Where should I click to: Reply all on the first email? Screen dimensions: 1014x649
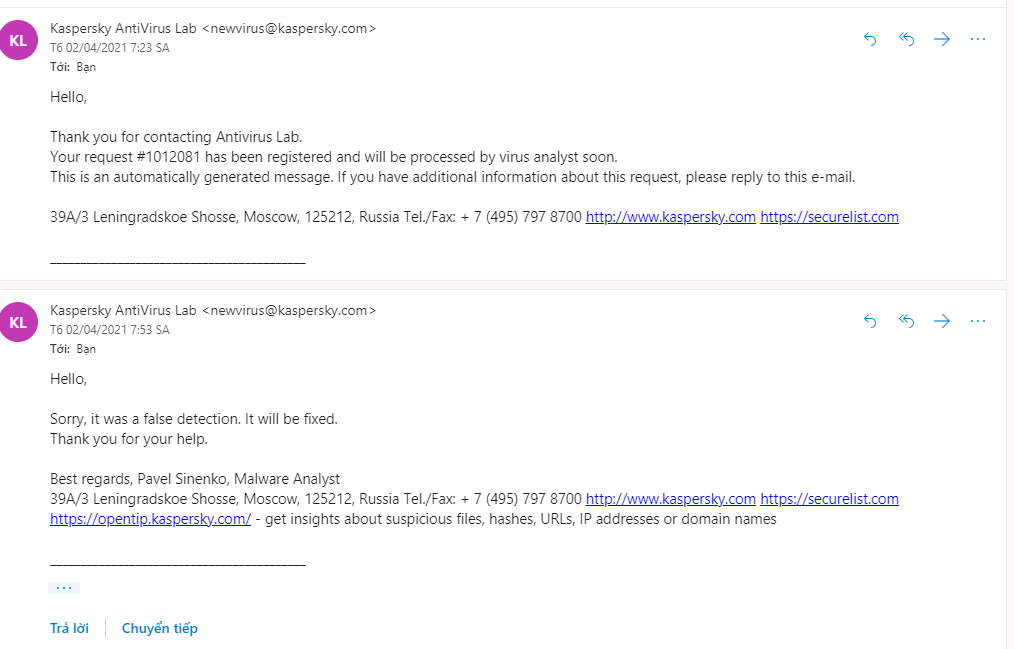906,39
